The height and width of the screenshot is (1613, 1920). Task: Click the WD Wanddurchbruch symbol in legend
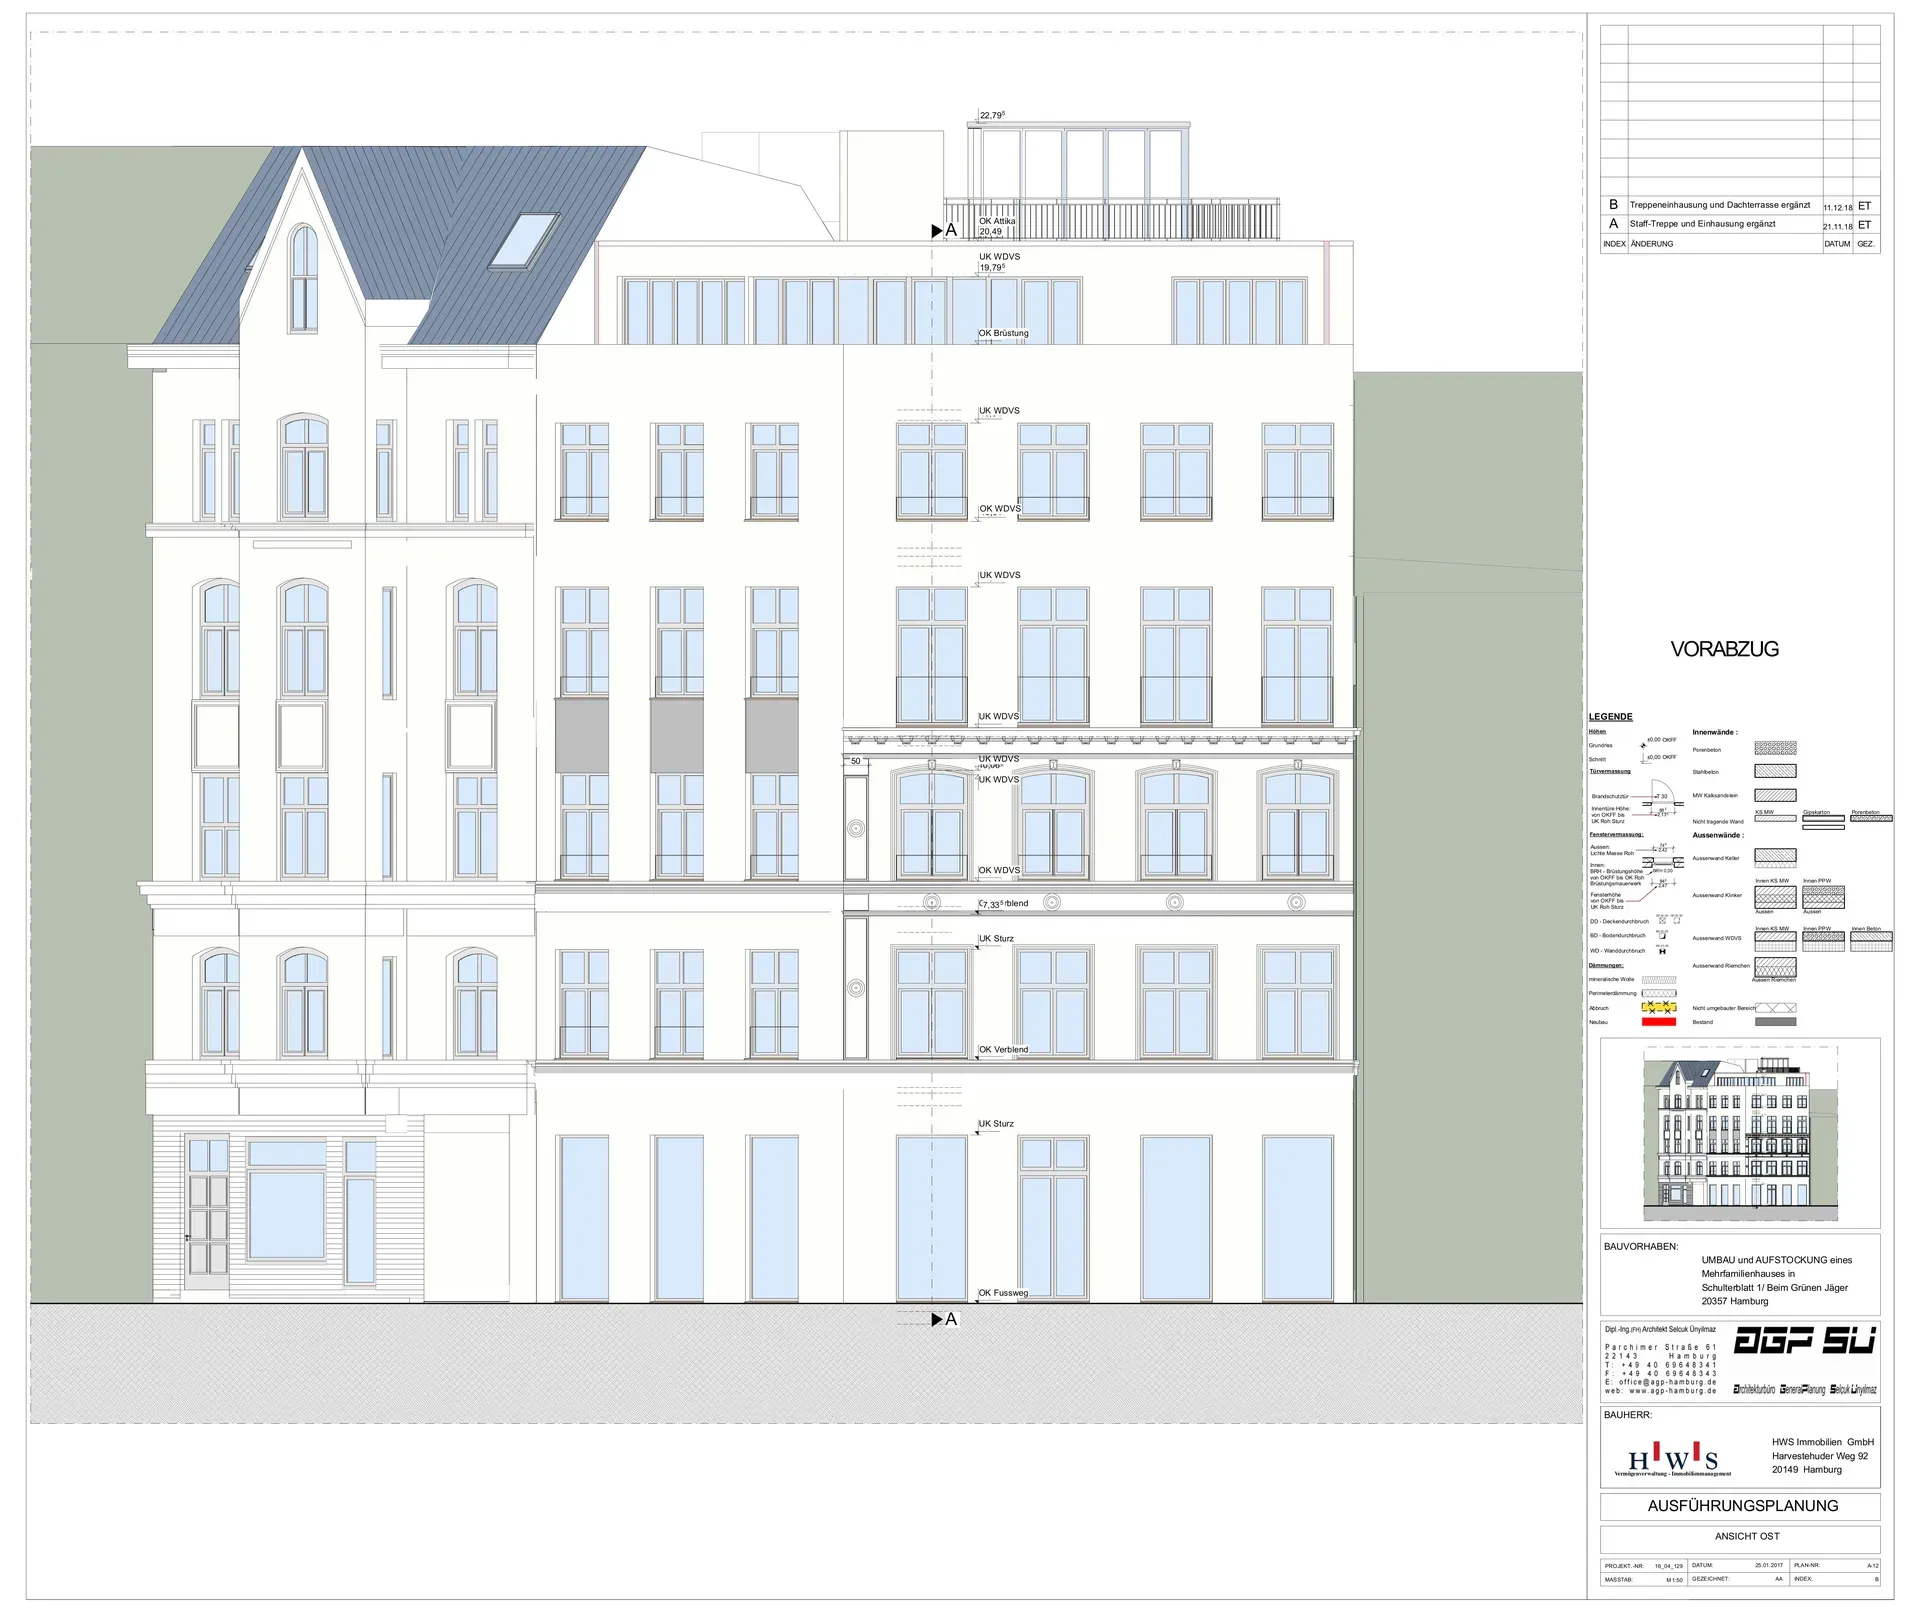point(1662,951)
